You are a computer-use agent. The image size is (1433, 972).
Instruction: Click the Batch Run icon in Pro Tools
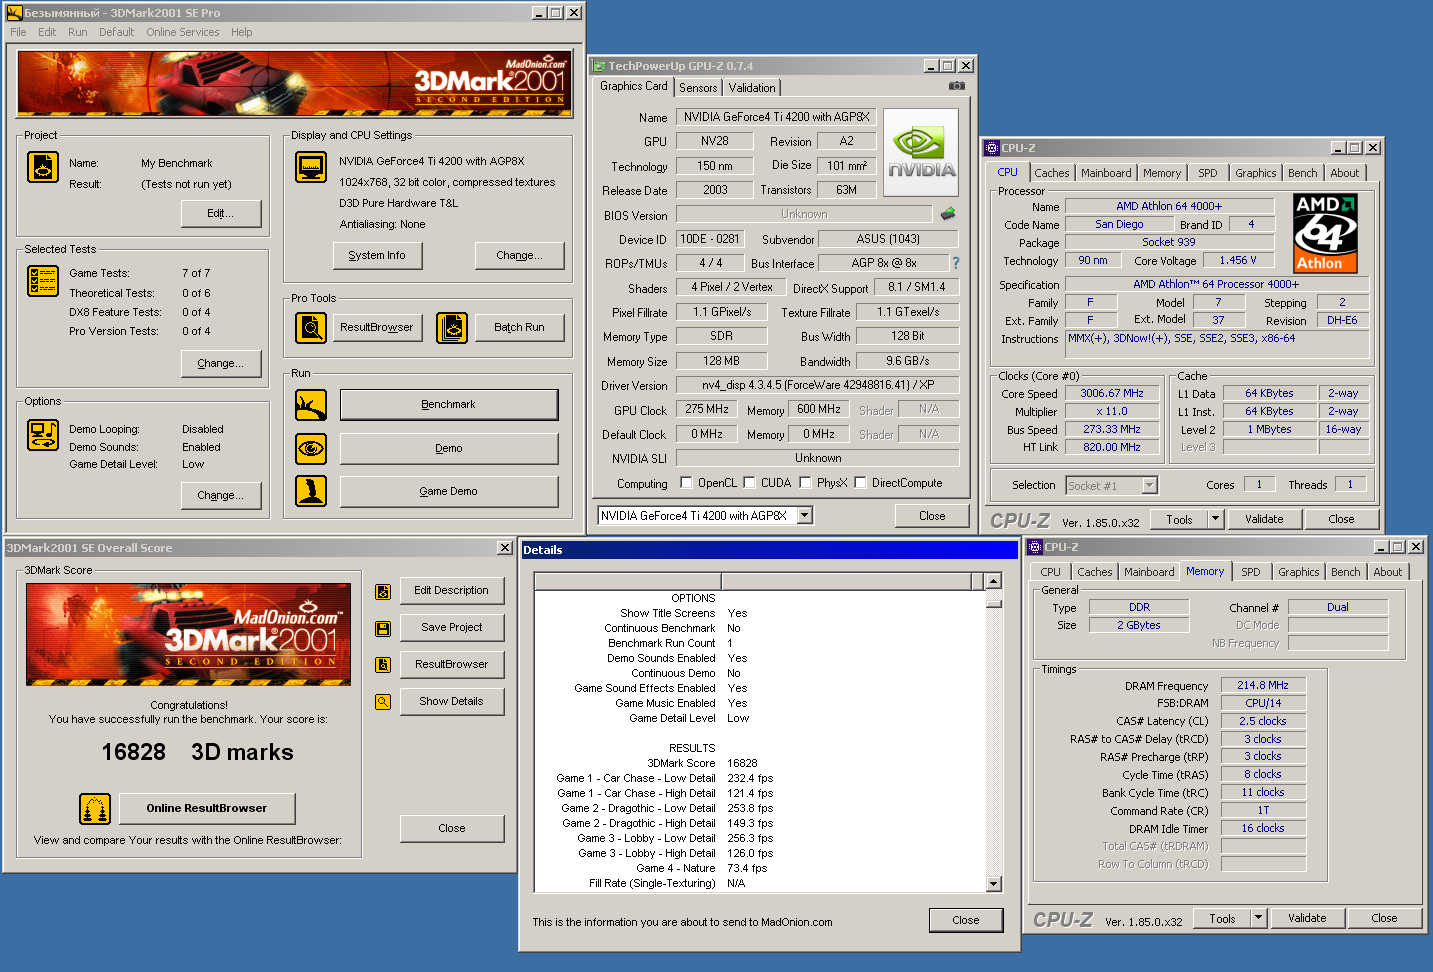(452, 327)
